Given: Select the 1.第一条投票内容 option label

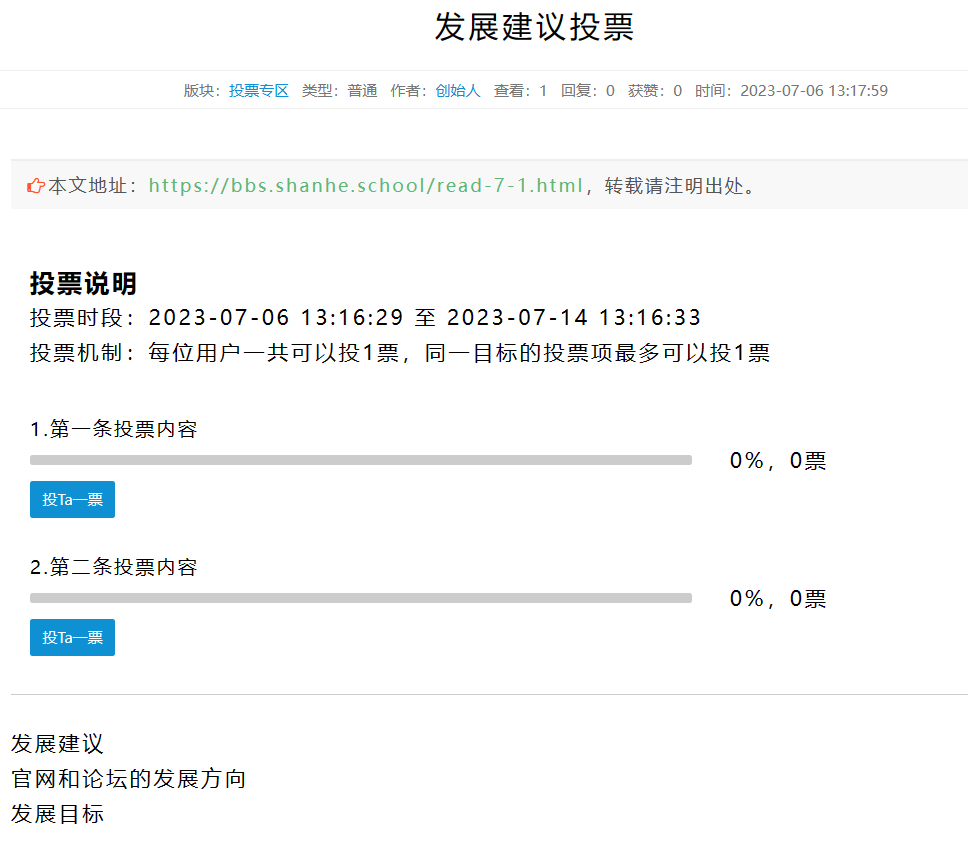Looking at the screenshot, I should (114, 429).
